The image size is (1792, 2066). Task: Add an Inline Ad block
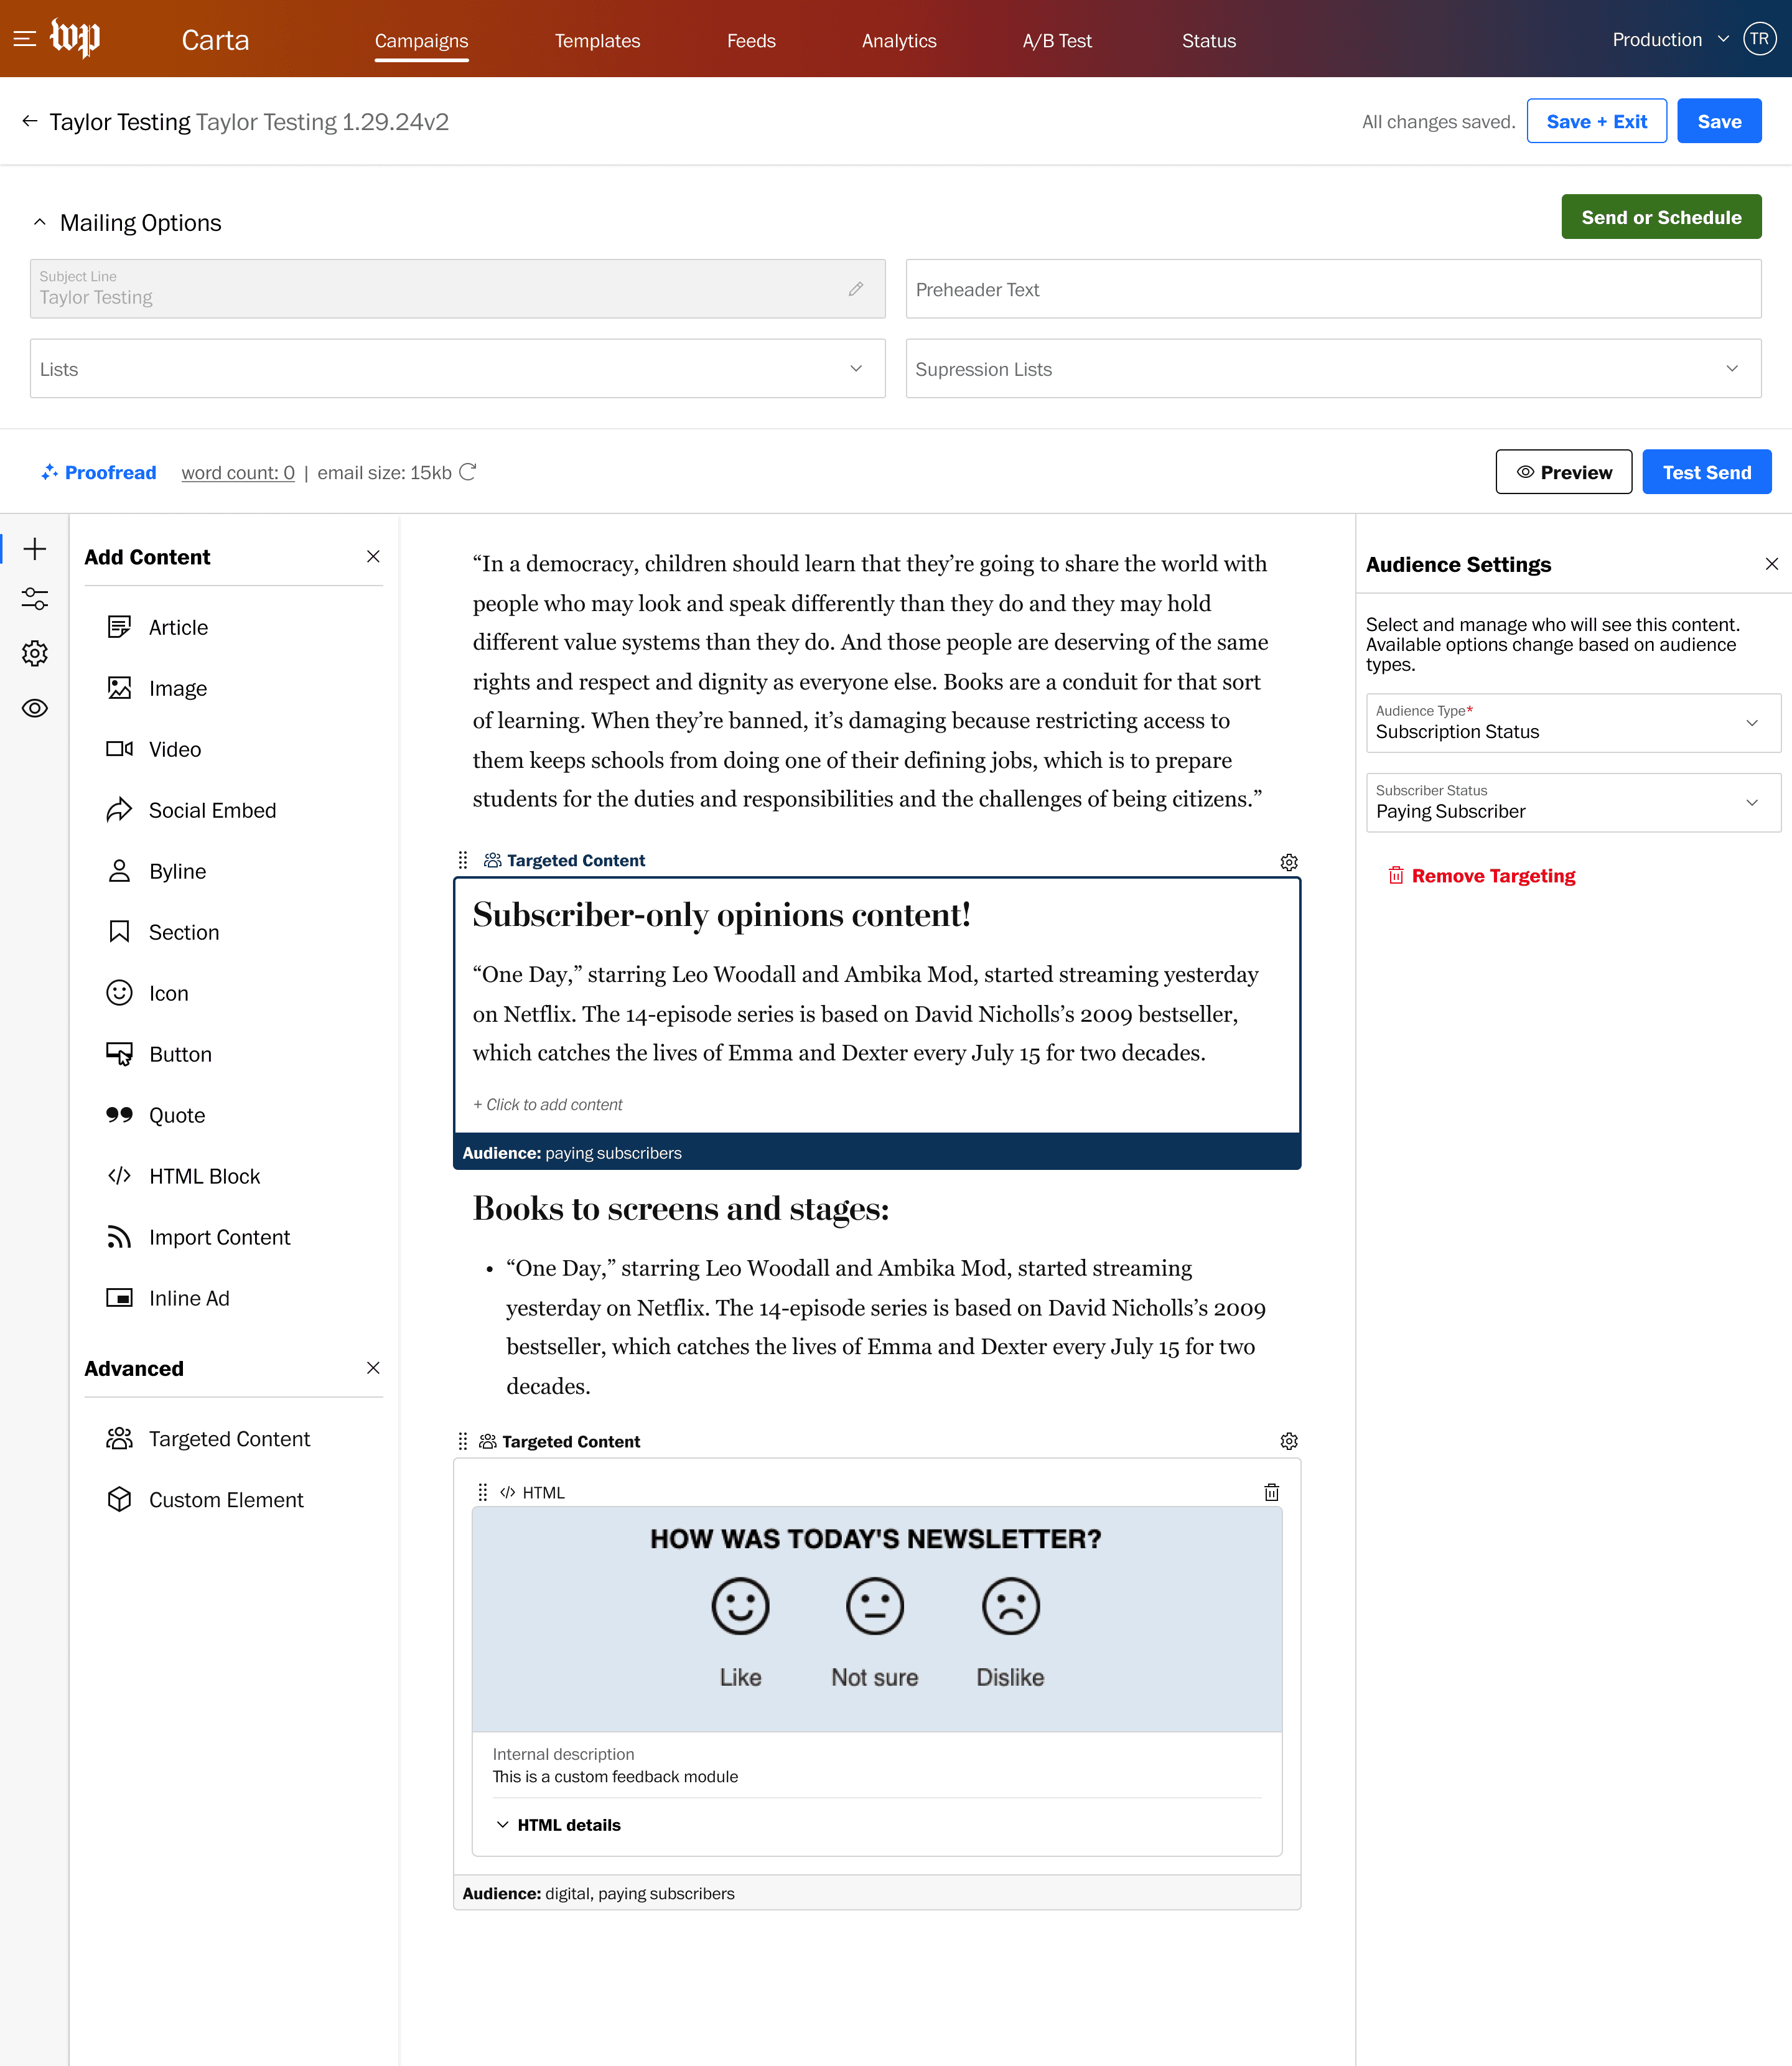tap(168, 1298)
